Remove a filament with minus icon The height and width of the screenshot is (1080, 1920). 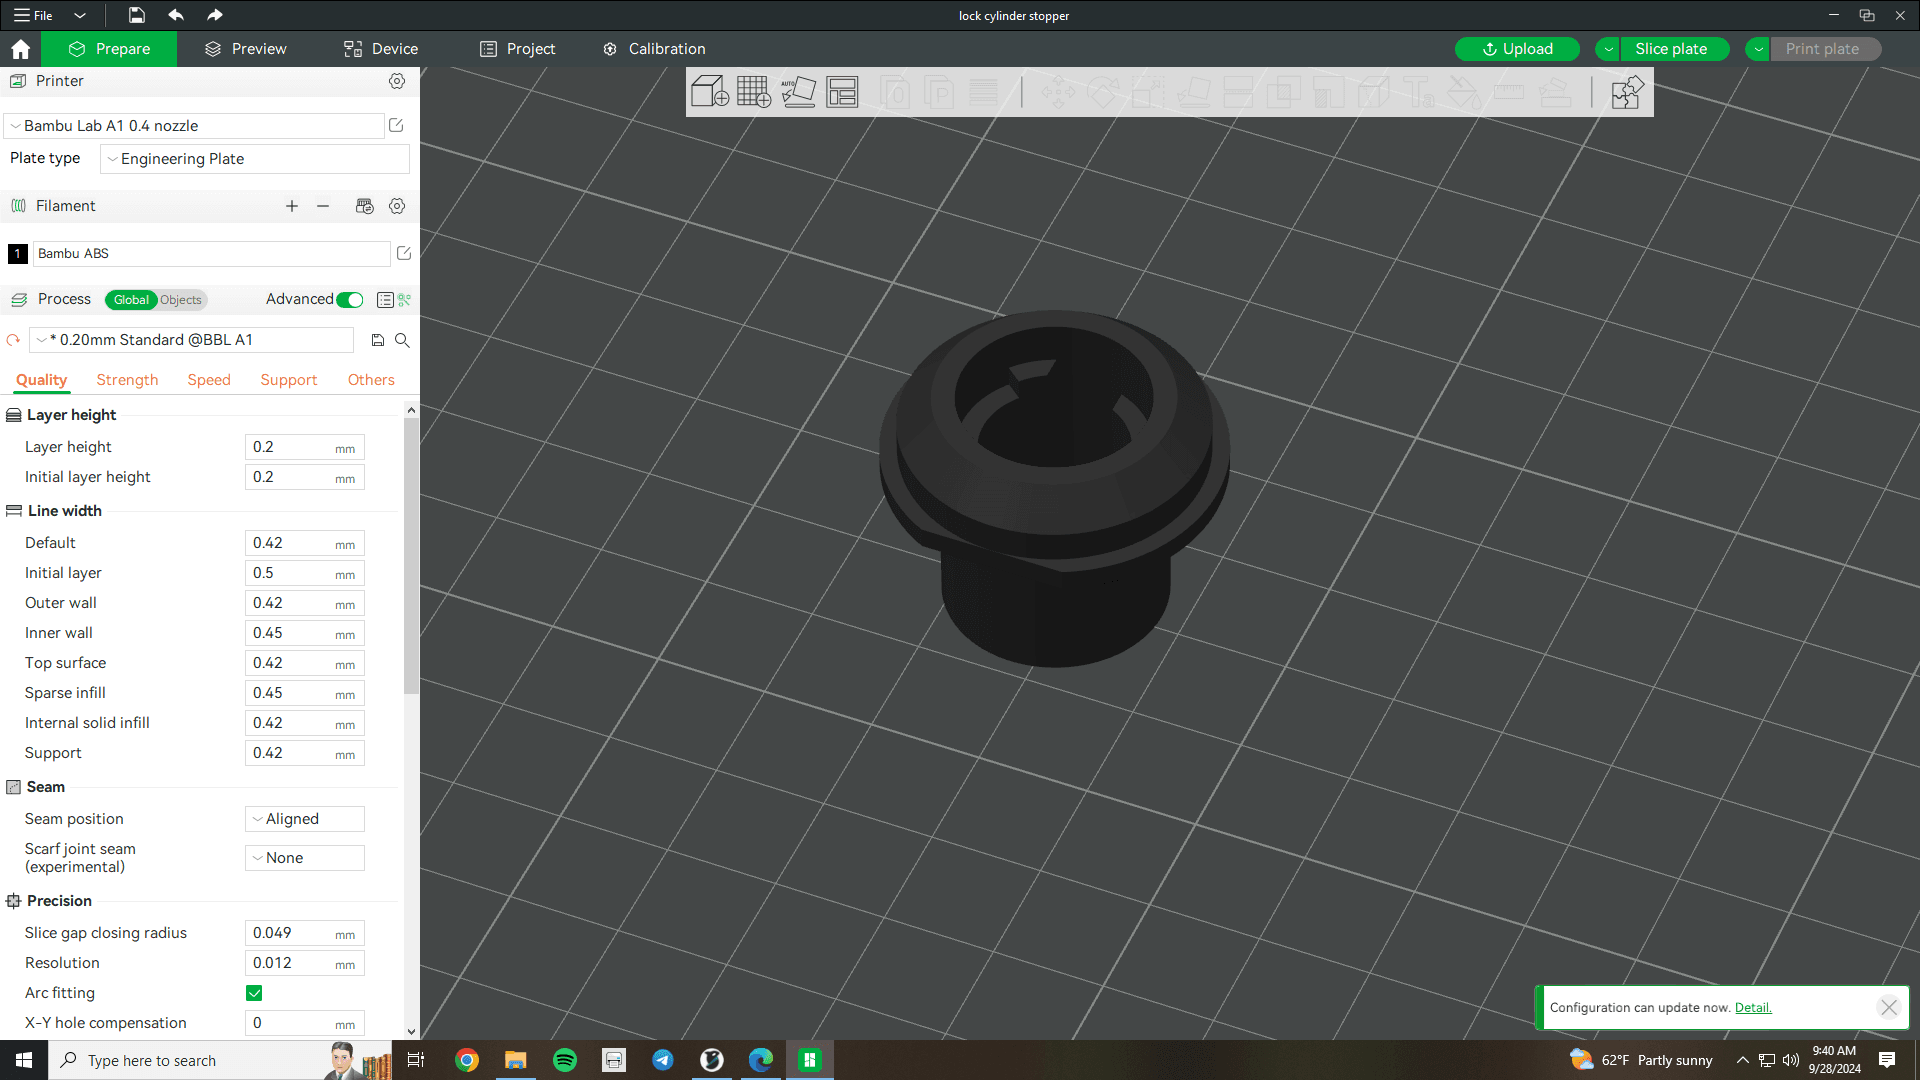(323, 206)
